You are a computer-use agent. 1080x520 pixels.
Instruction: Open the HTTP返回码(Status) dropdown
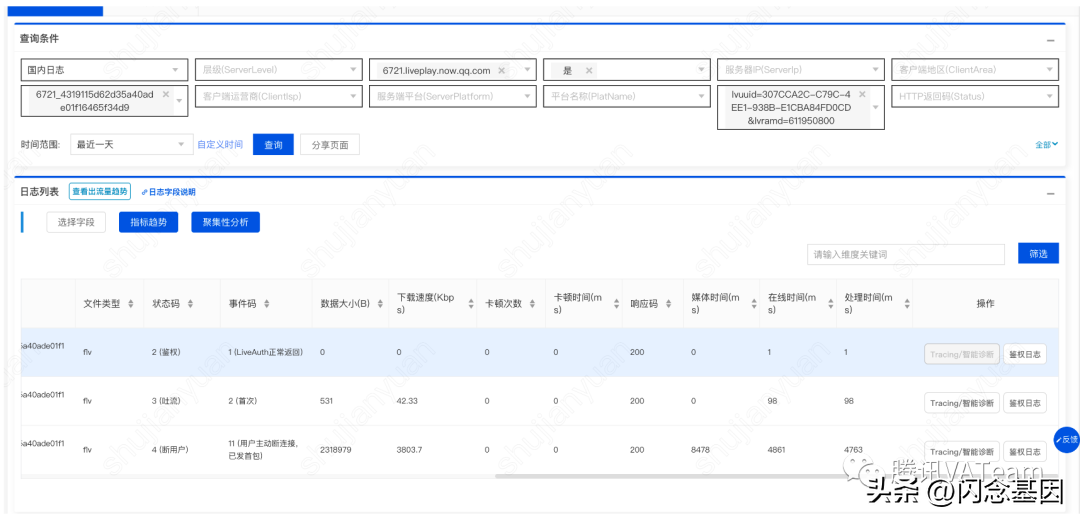point(975,96)
